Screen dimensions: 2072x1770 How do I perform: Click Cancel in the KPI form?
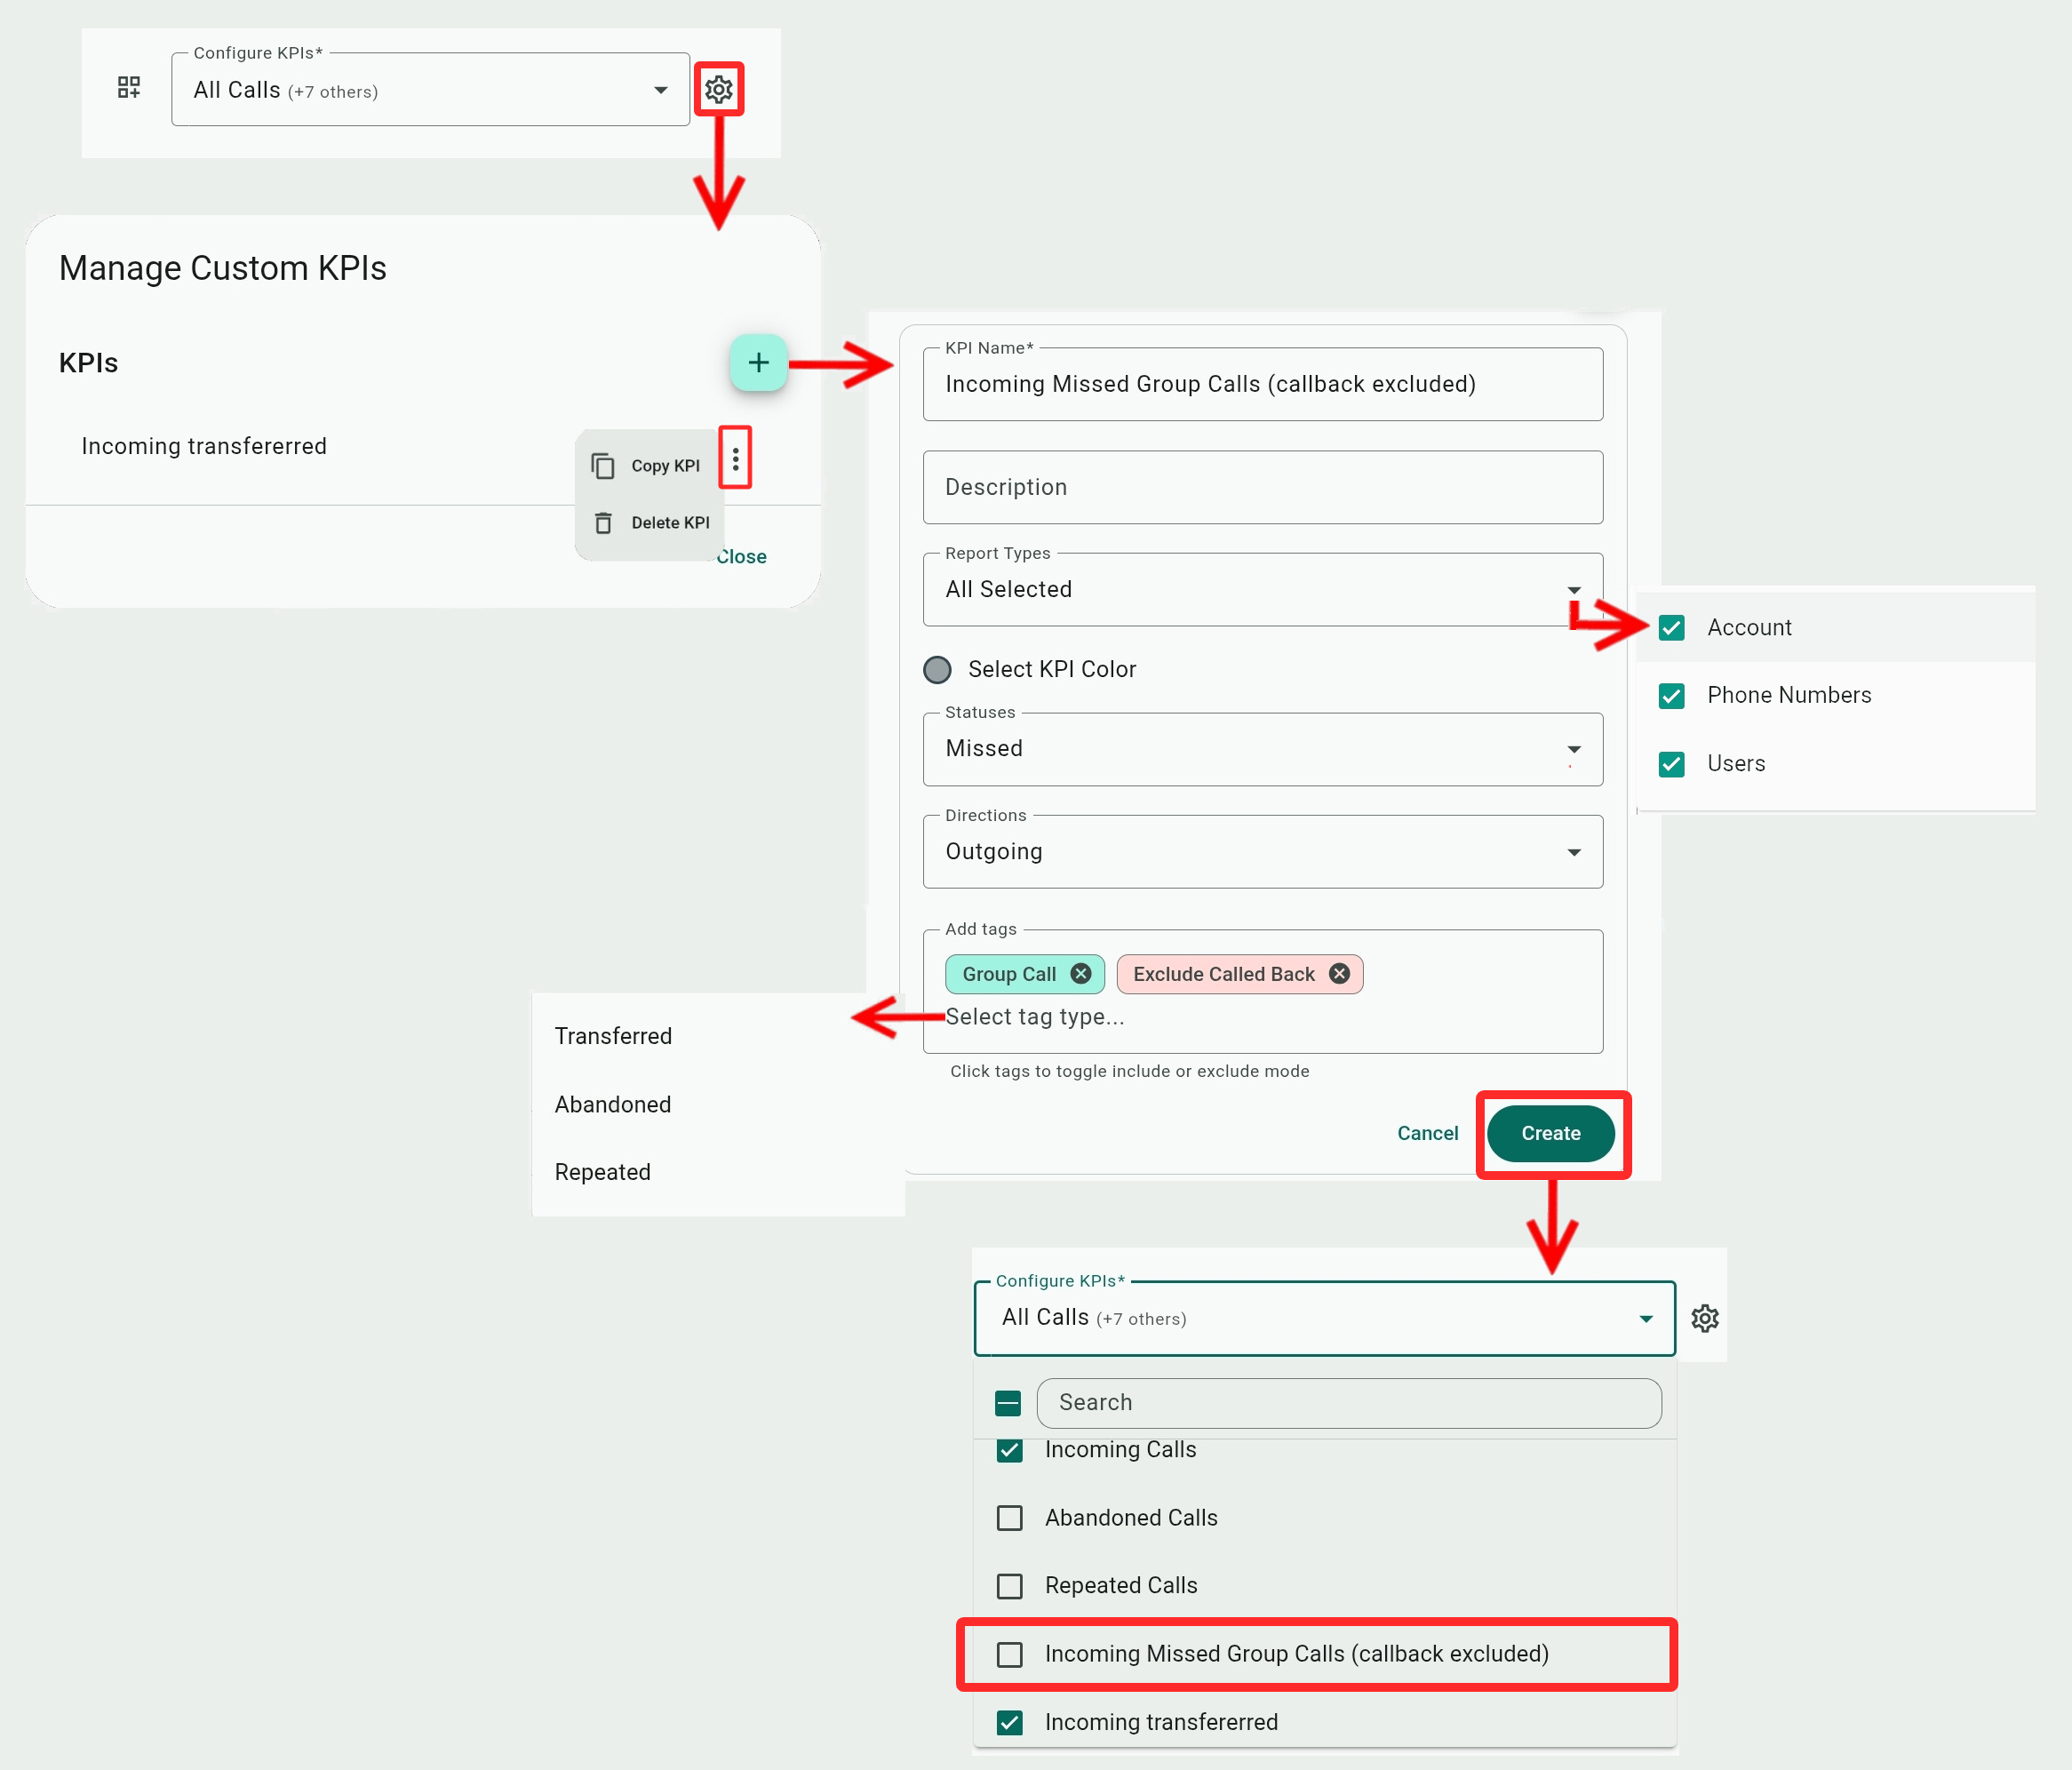click(x=1427, y=1133)
